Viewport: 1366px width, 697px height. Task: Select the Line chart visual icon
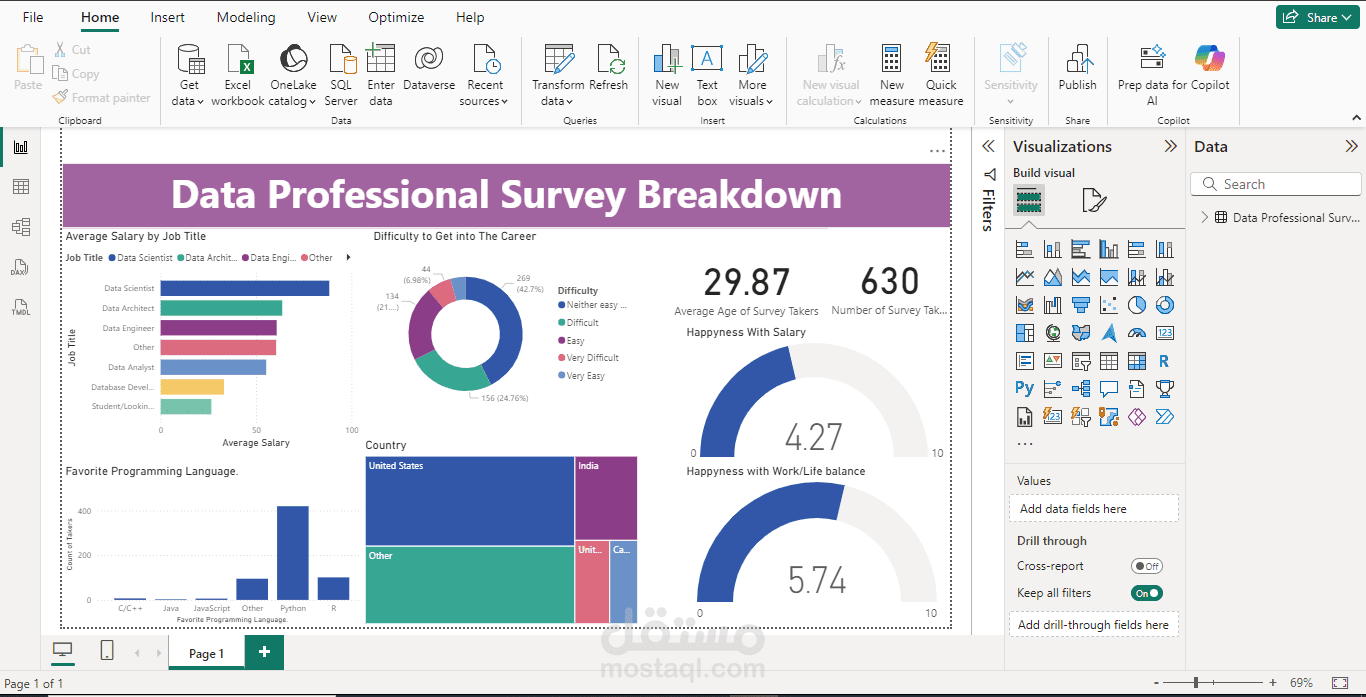pyautogui.click(x=1025, y=277)
